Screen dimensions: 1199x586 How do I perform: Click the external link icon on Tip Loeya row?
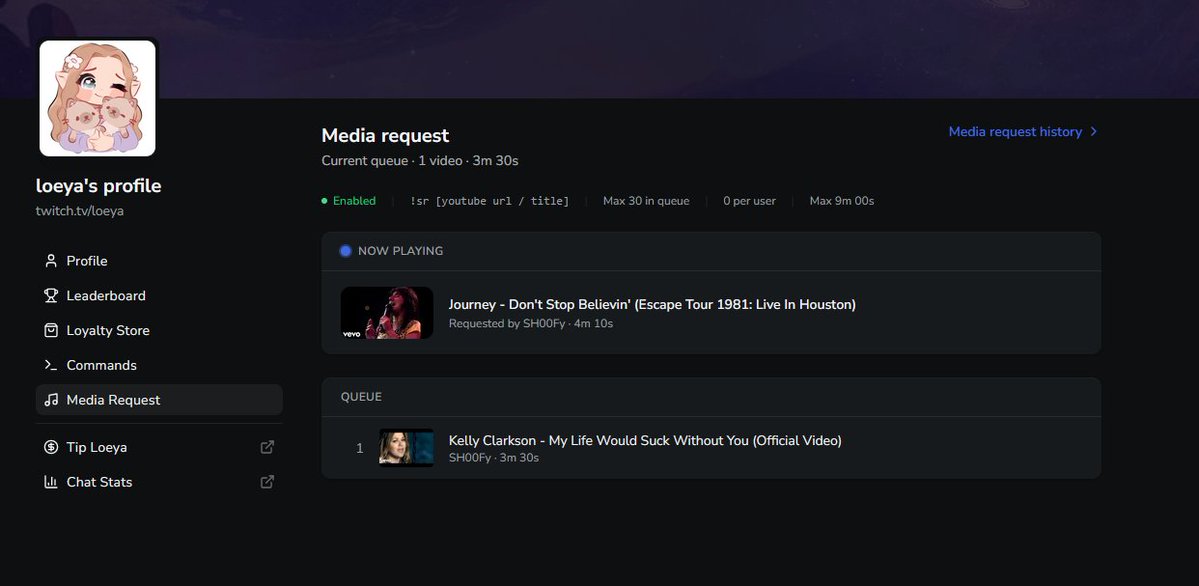pyautogui.click(x=267, y=447)
